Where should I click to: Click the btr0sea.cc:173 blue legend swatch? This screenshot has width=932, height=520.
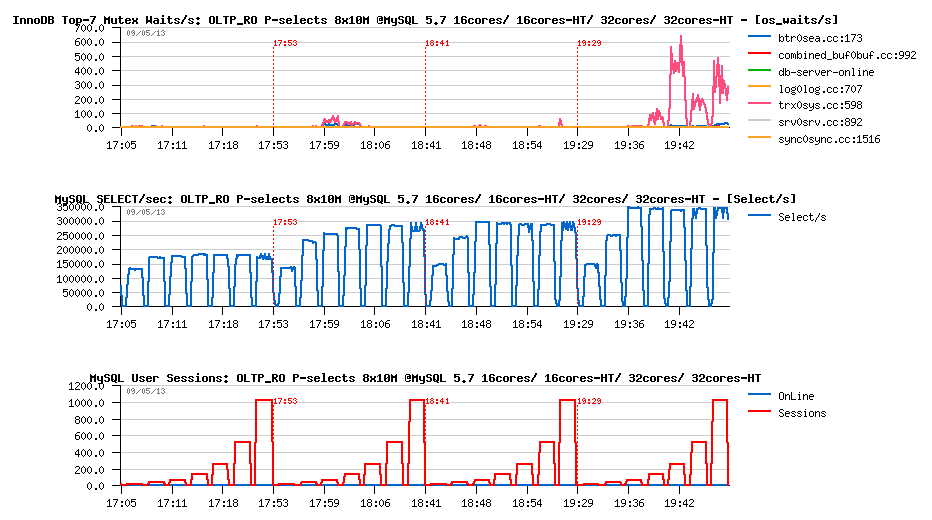(759, 37)
